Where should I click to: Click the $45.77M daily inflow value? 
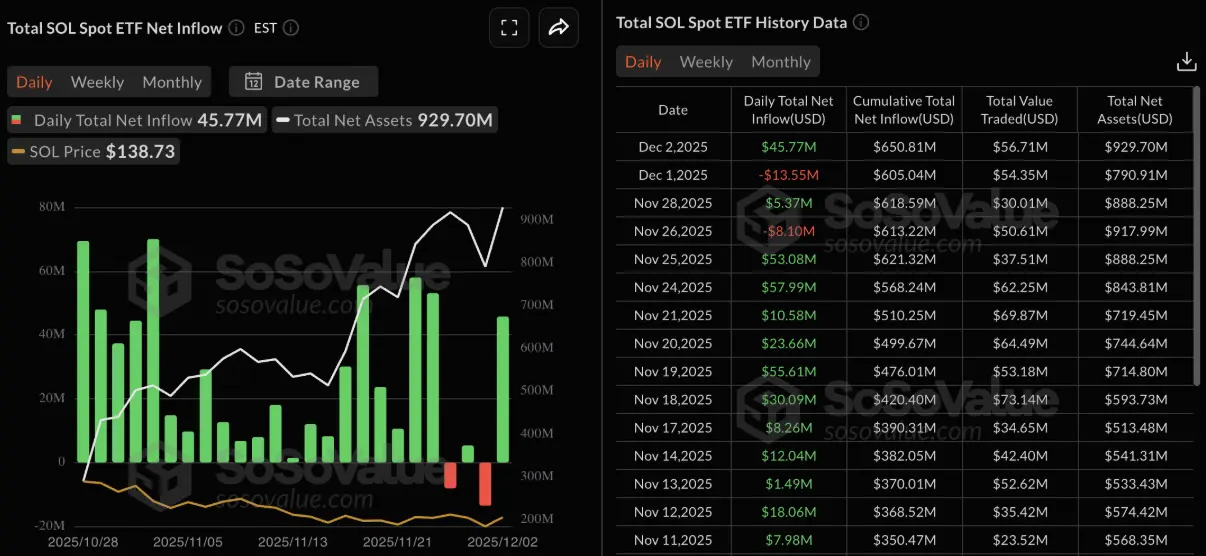[789, 147]
